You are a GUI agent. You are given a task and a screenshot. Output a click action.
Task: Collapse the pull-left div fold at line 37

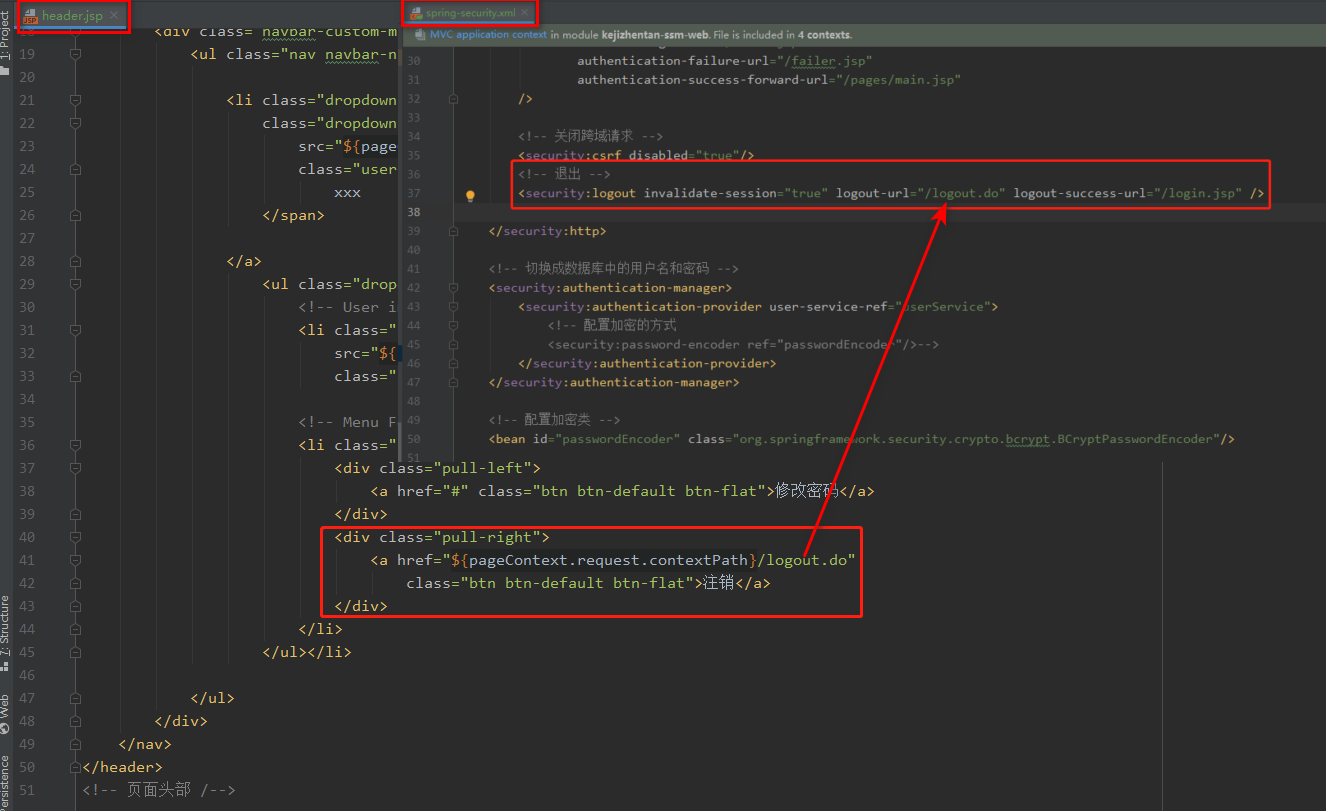(75, 468)
